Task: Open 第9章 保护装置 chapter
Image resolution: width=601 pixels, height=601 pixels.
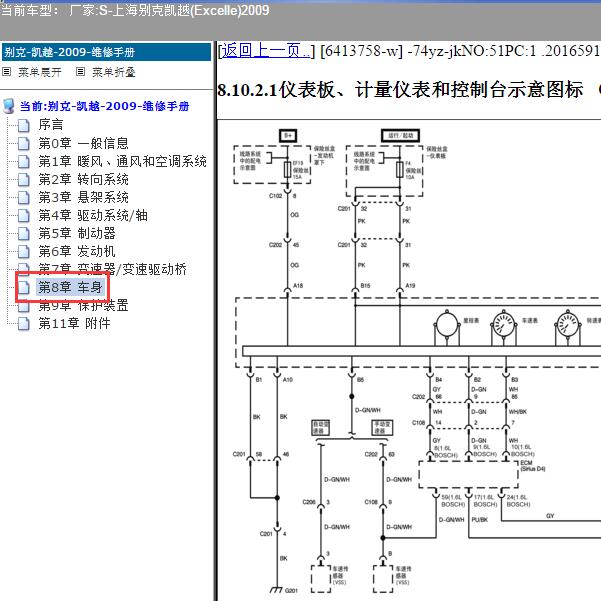Action: point(83,305)
